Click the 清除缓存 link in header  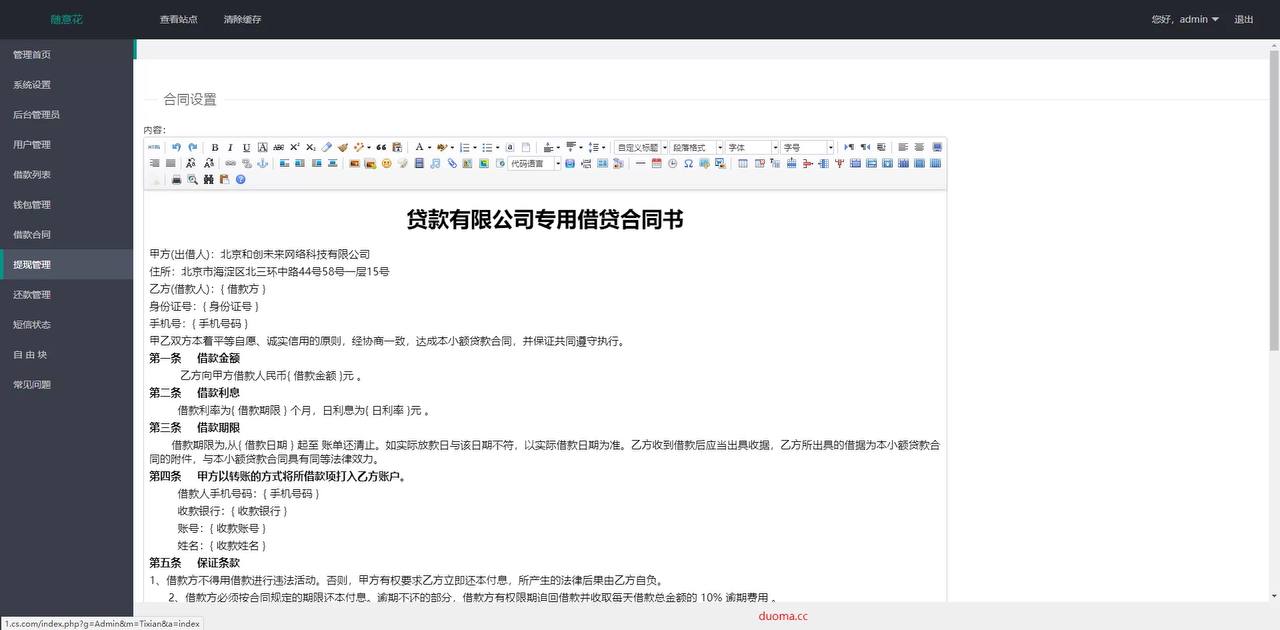(x=242, y=19)
